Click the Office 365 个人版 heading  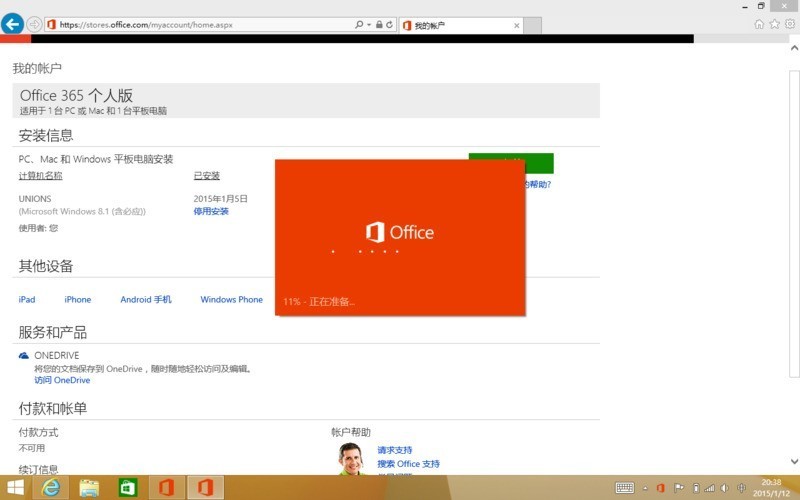[x=77, y=95]
